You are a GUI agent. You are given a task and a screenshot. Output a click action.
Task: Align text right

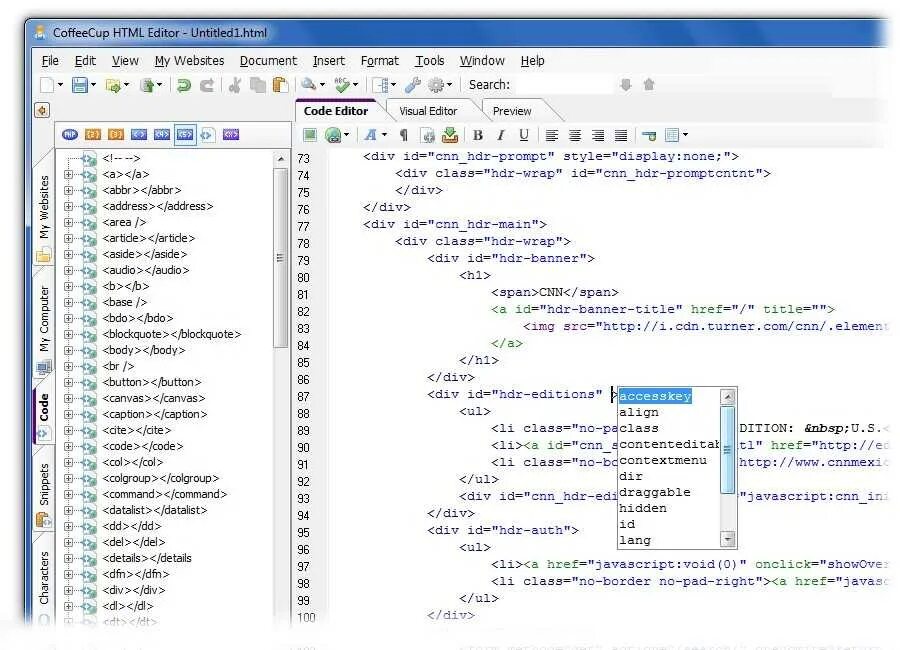[598, 136]
